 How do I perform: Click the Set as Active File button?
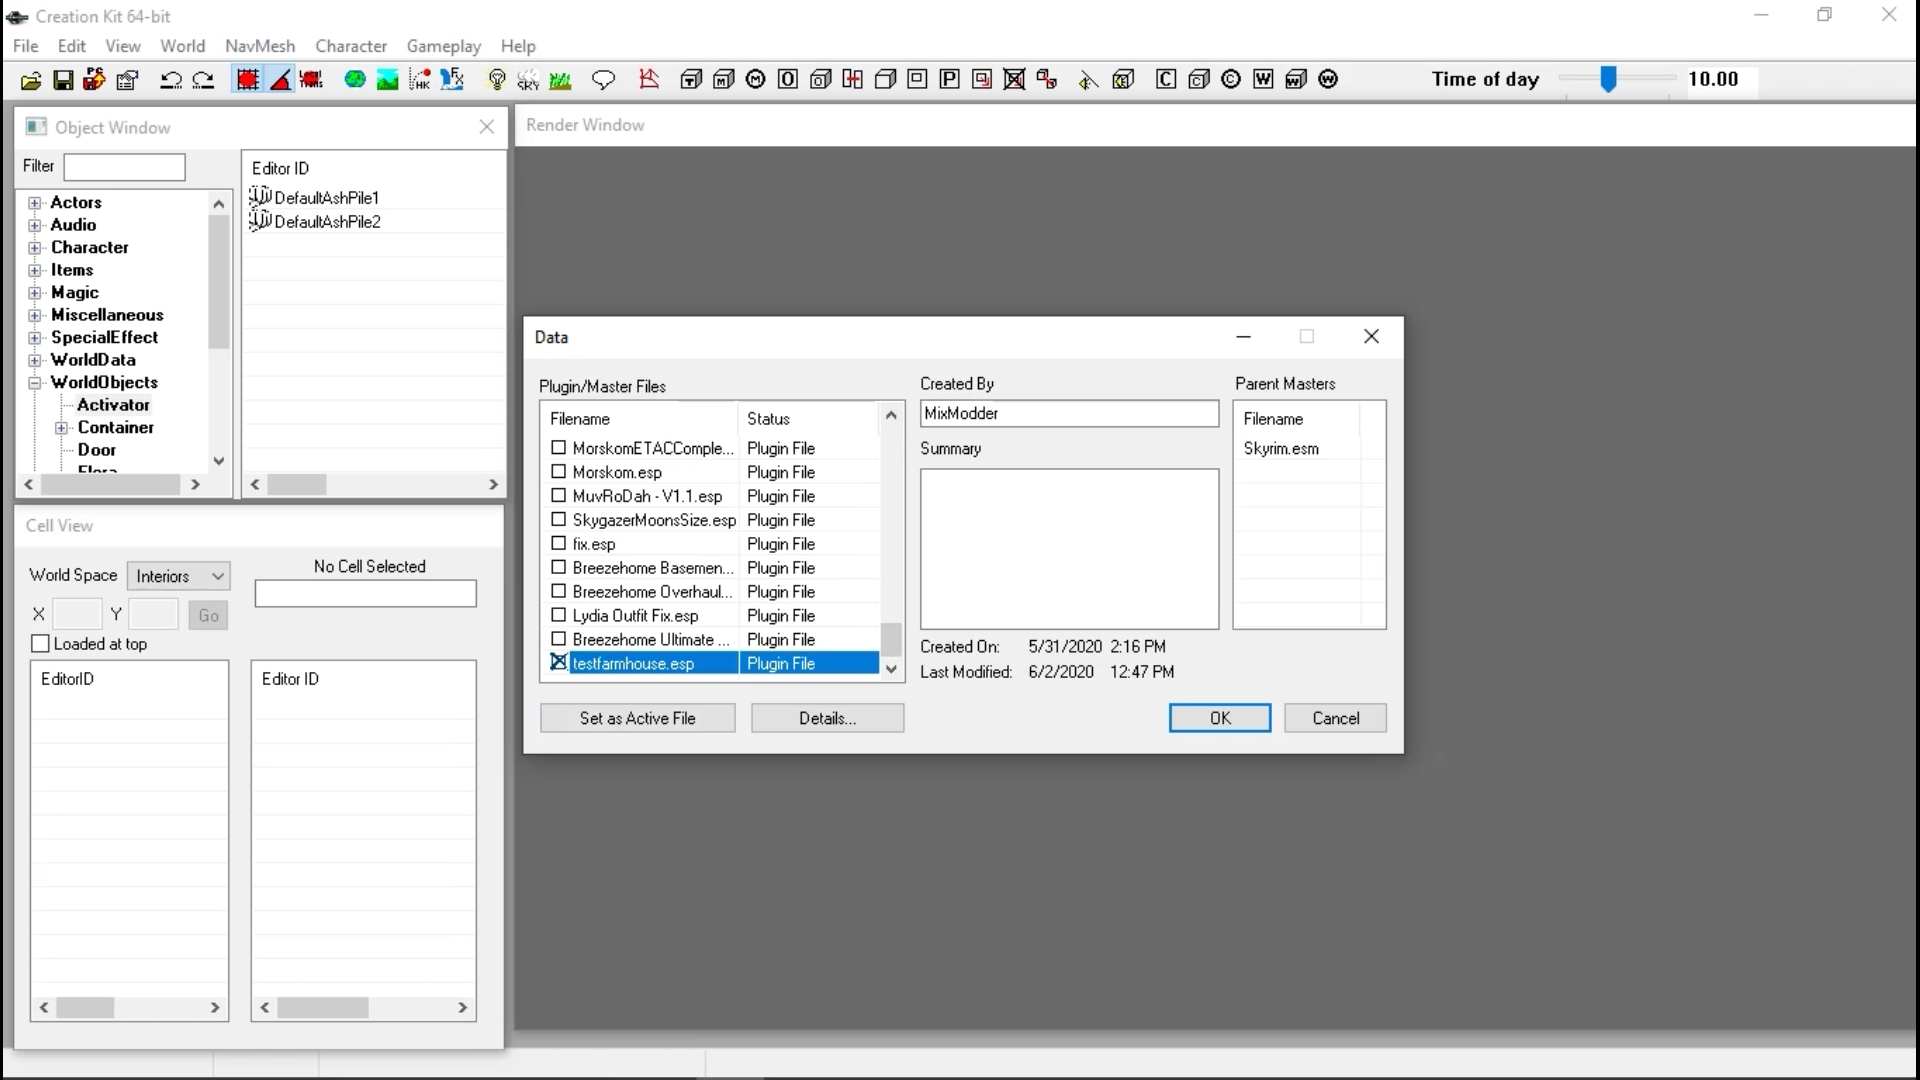click(637, 718)
